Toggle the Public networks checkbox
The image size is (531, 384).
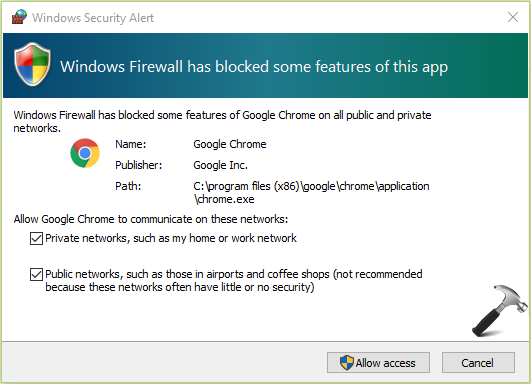coord(36,274)
